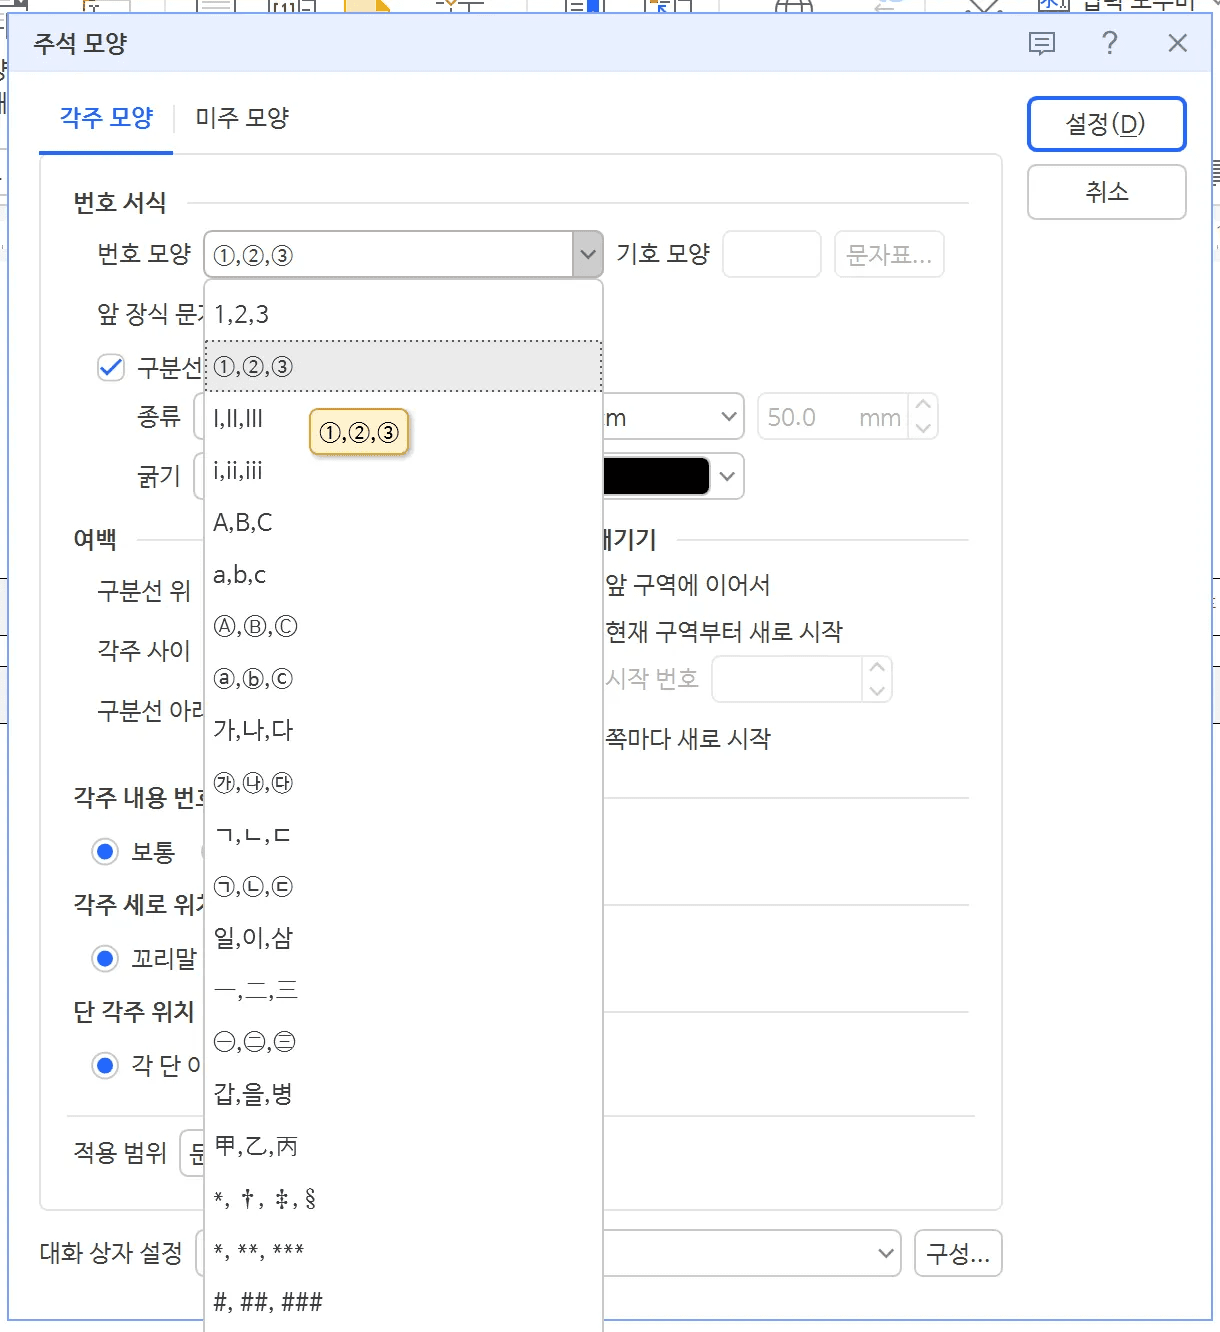The height and width of the screenshot is (1332, 1220).
Task: Click the 구성... button at bottom right
Action: (x=957, y=1253)
